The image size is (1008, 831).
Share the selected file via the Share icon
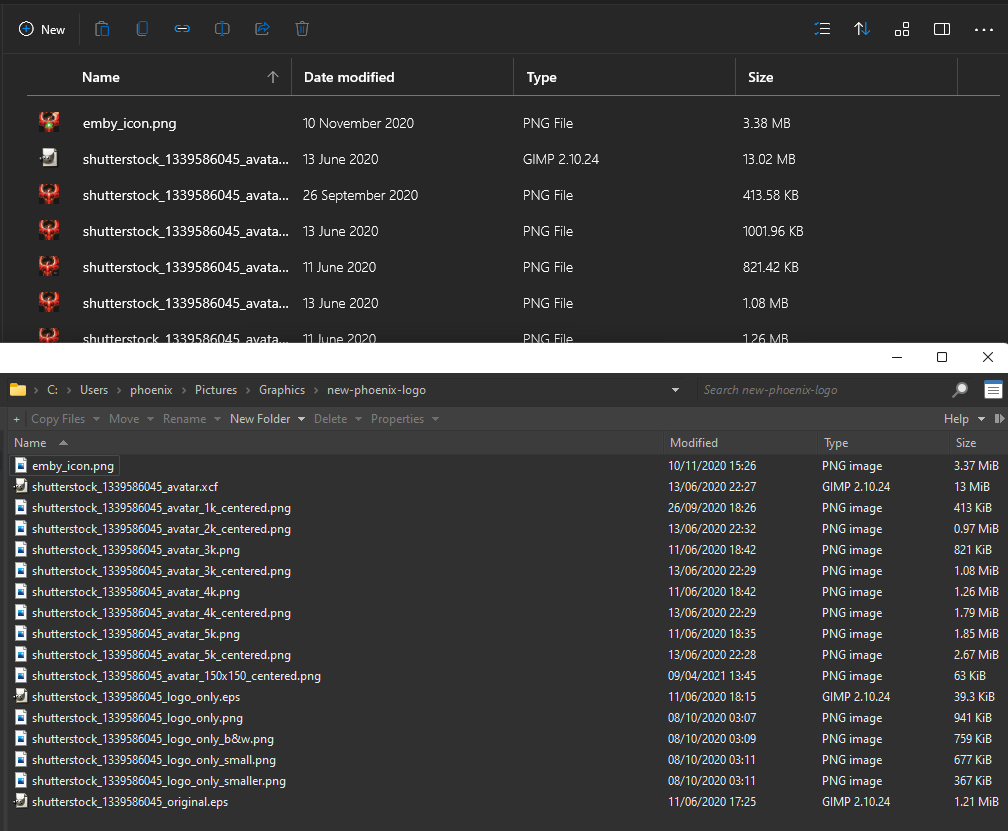coord(262,28)
